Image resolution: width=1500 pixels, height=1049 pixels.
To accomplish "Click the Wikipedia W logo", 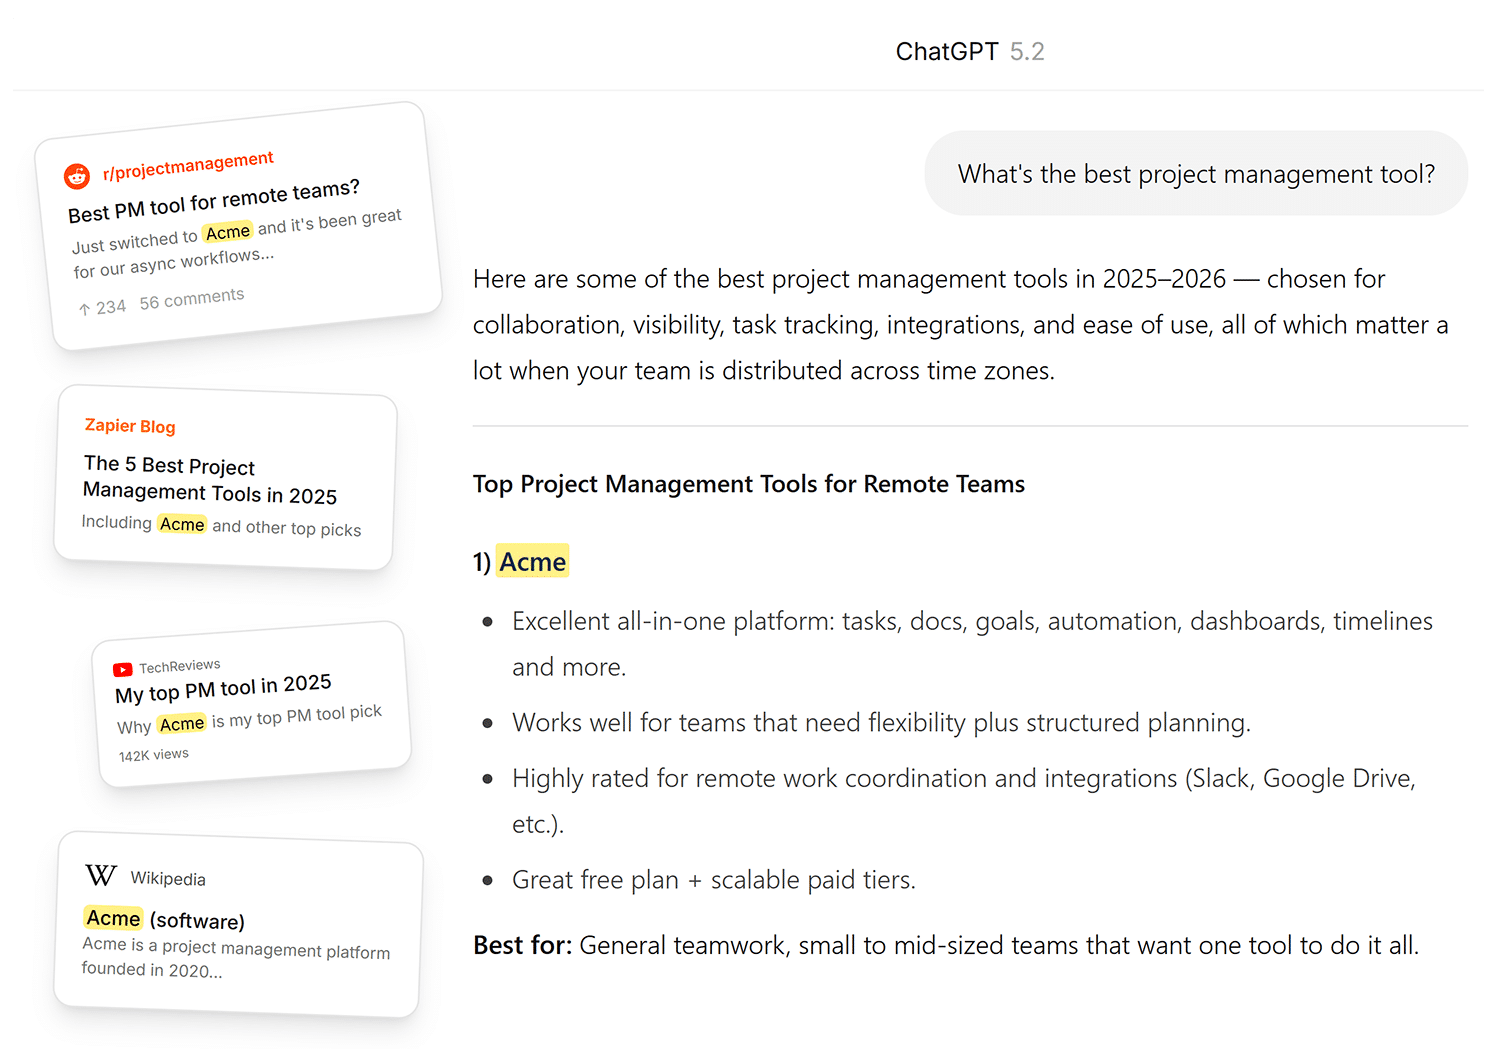I will pos(101,876).
